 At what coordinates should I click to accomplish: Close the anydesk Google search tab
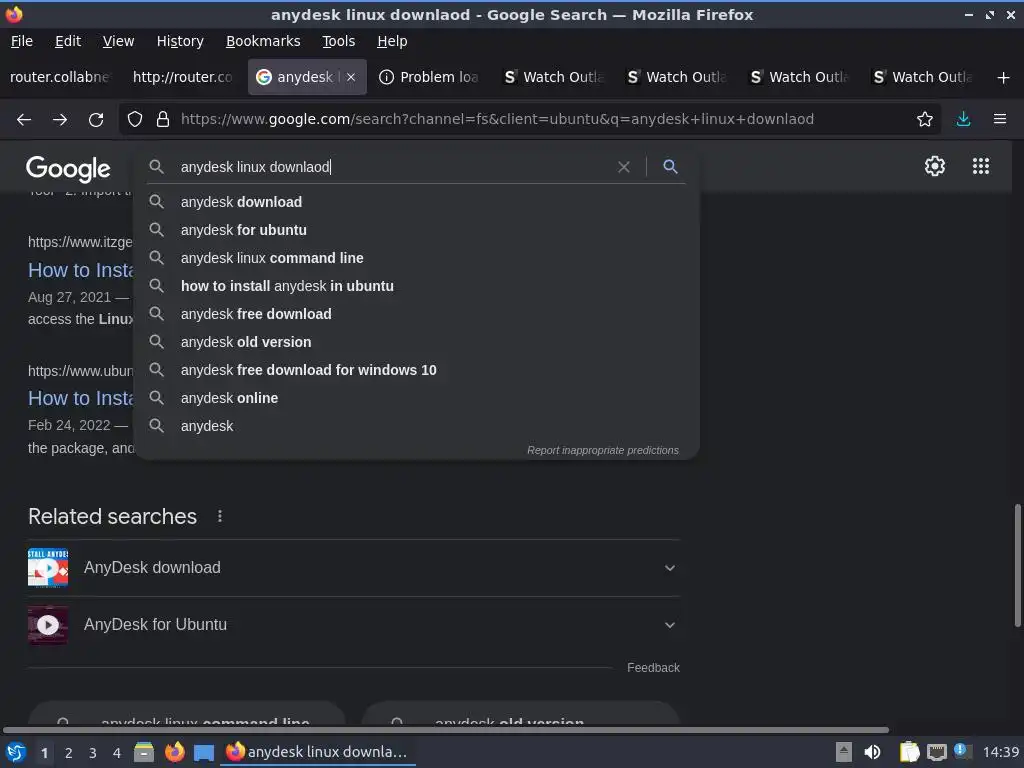click(x=351, y=77)
